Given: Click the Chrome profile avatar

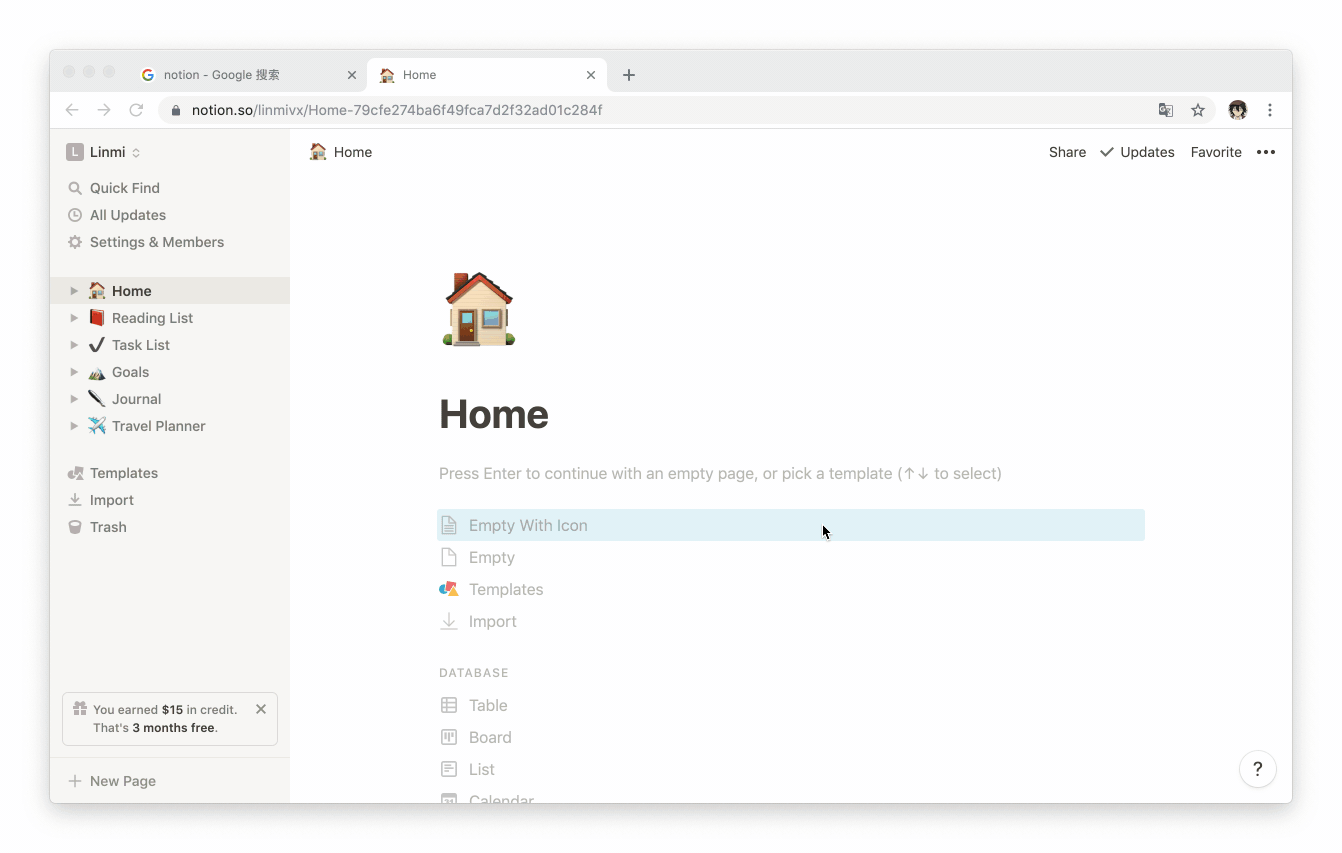Looking at the screenshot, I should click(1238, 110).
